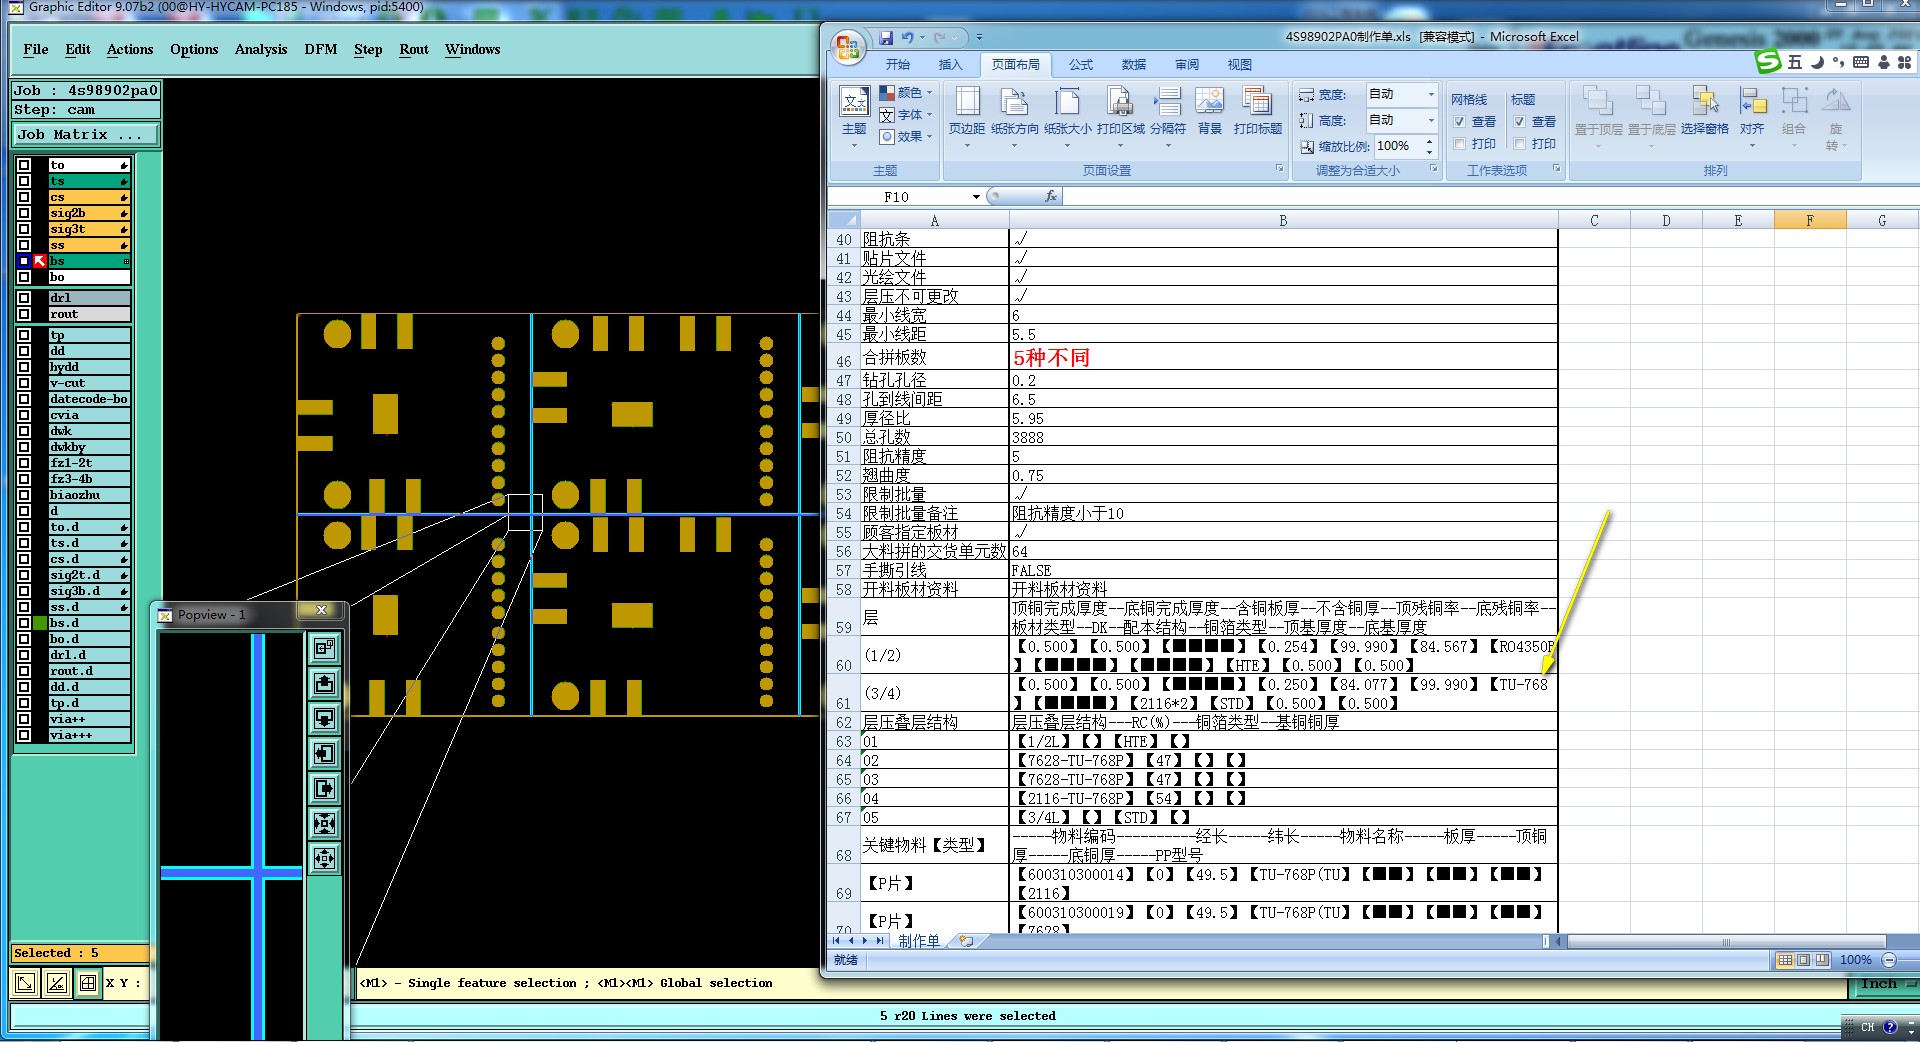Open the Name Box dropdown arrow
Screen dimensions: 1920x1042
(976, 197)
